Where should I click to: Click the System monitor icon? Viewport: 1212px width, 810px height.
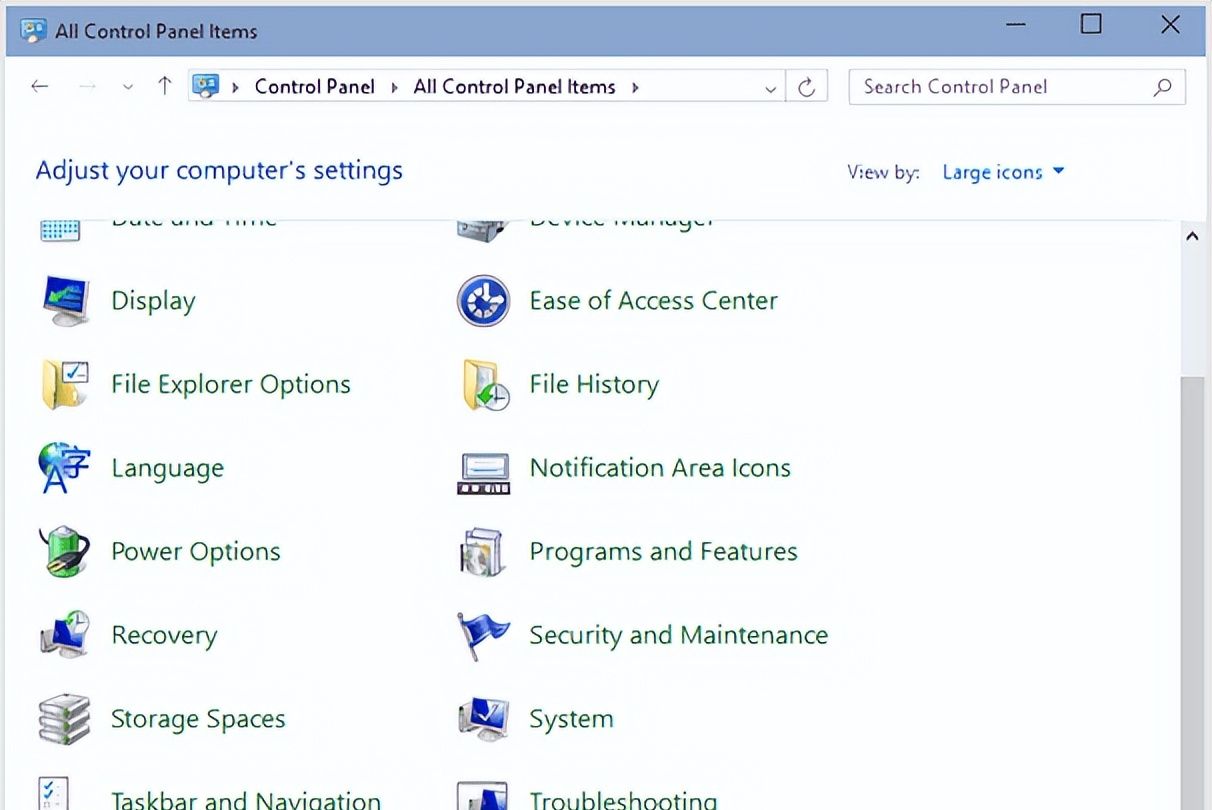(x=484, y=719)
